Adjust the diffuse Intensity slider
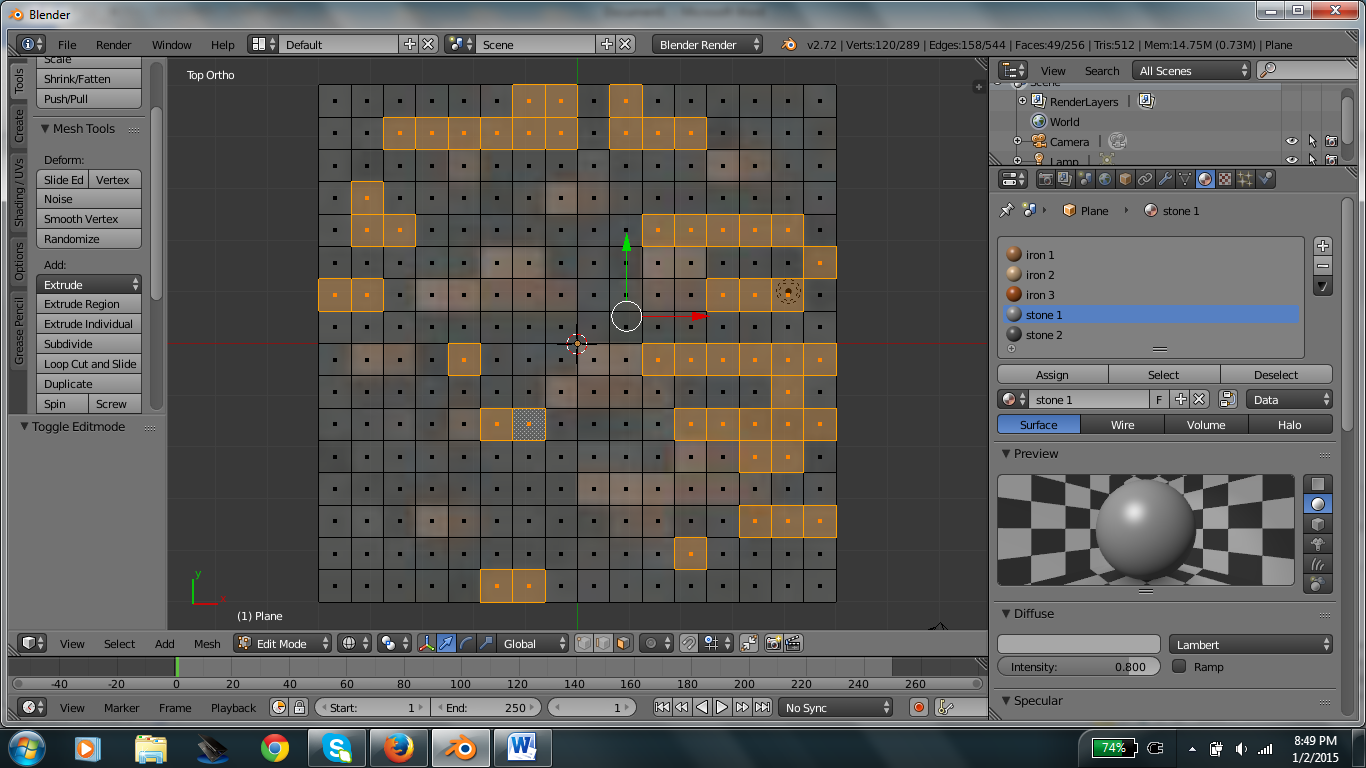Screen dimensions: 1366x768 1078,666
